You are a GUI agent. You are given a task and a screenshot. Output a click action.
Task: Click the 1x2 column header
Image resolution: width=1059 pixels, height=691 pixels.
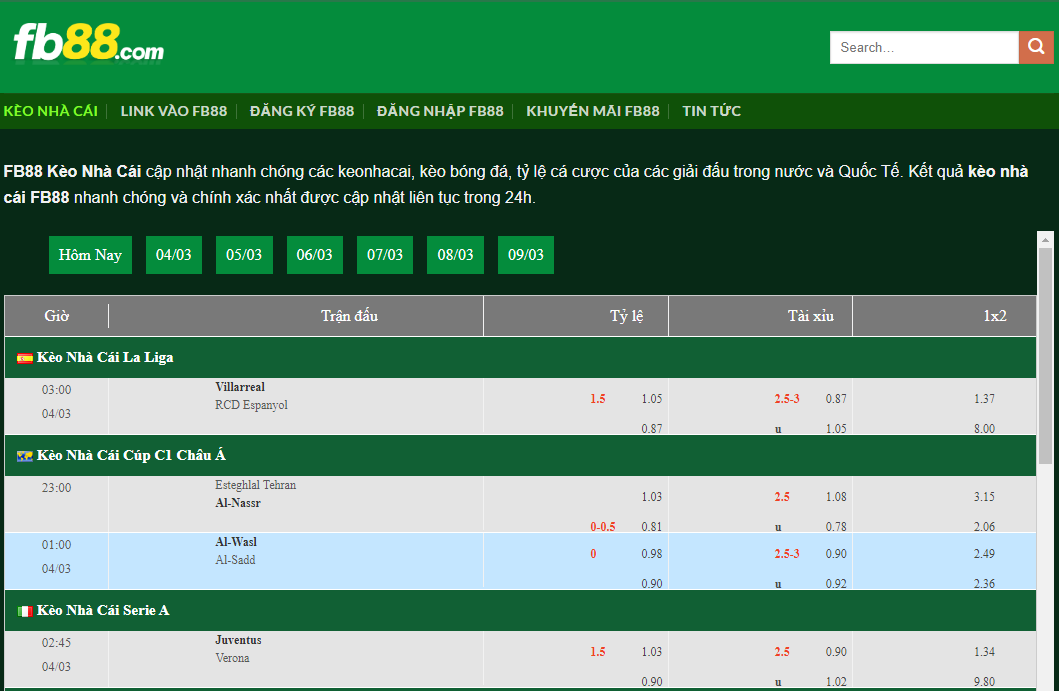tap(995, 315)
